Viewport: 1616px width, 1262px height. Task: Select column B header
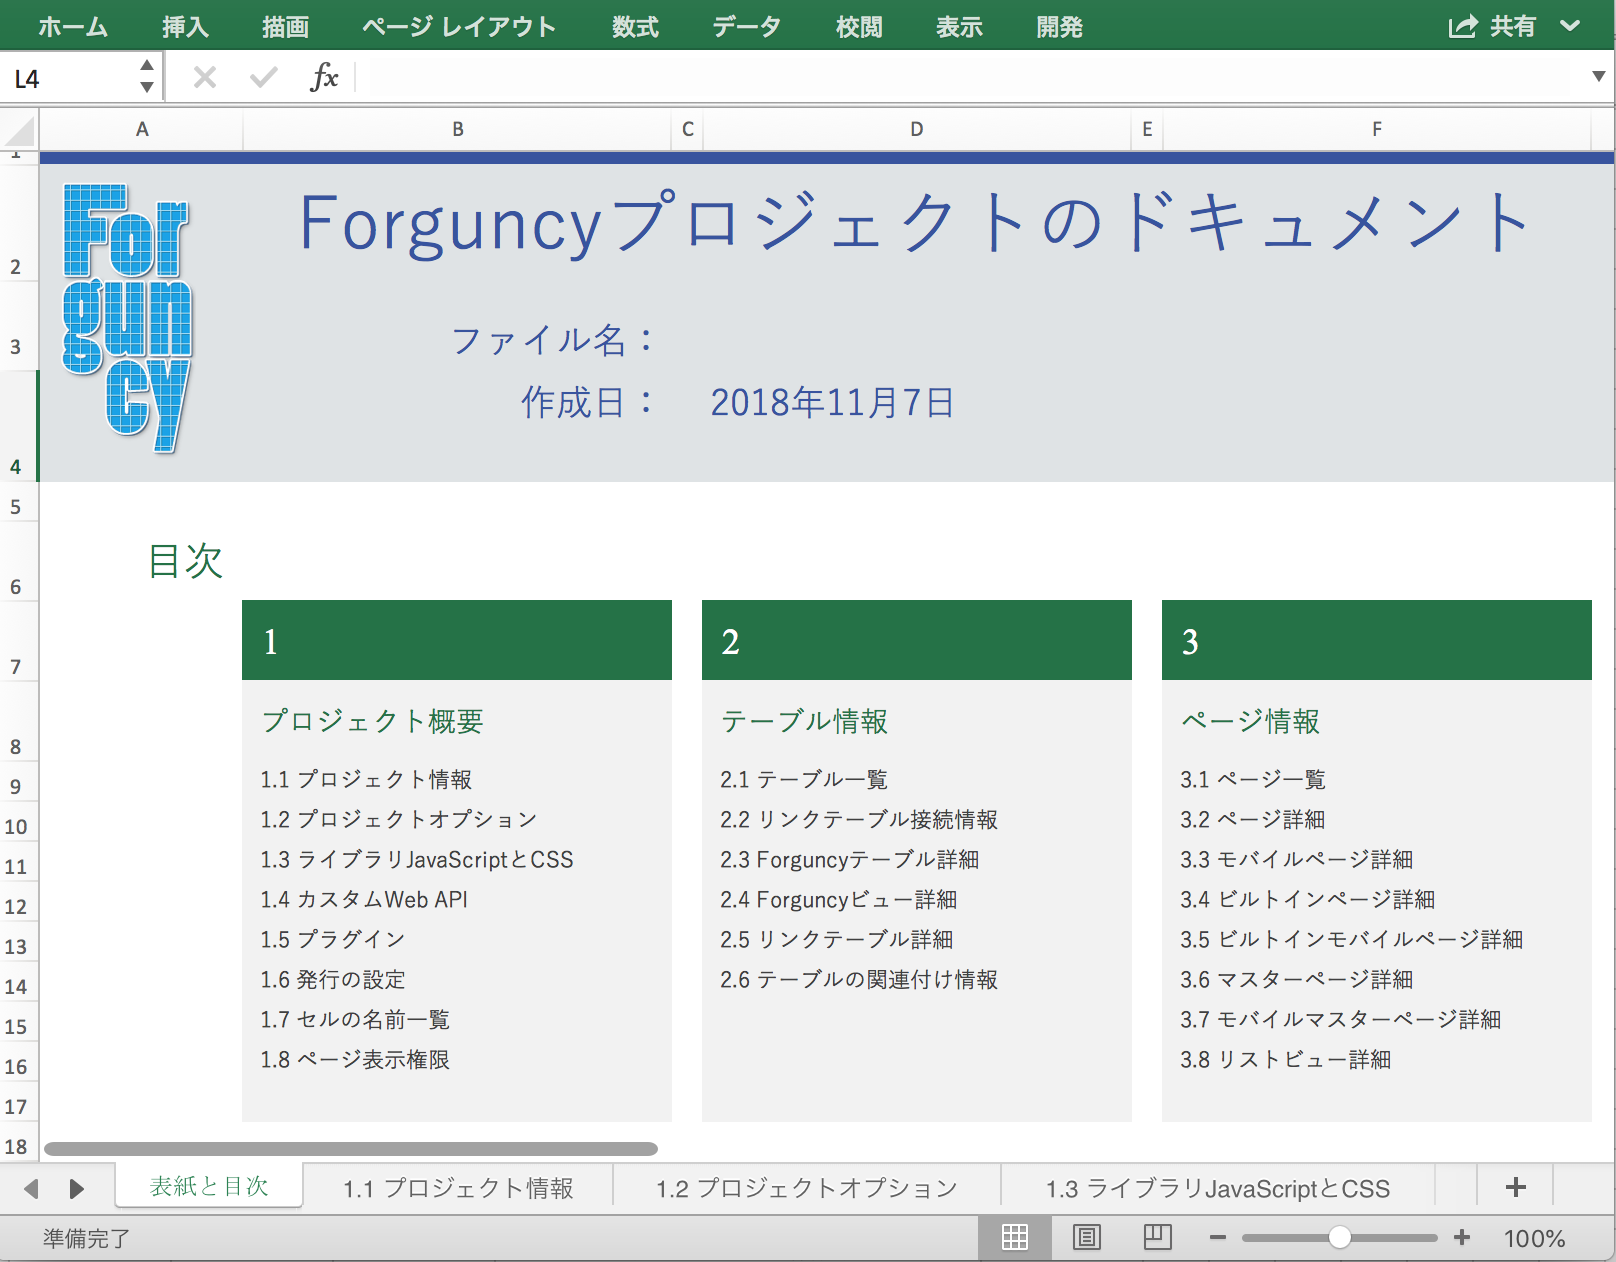(457, 129)
